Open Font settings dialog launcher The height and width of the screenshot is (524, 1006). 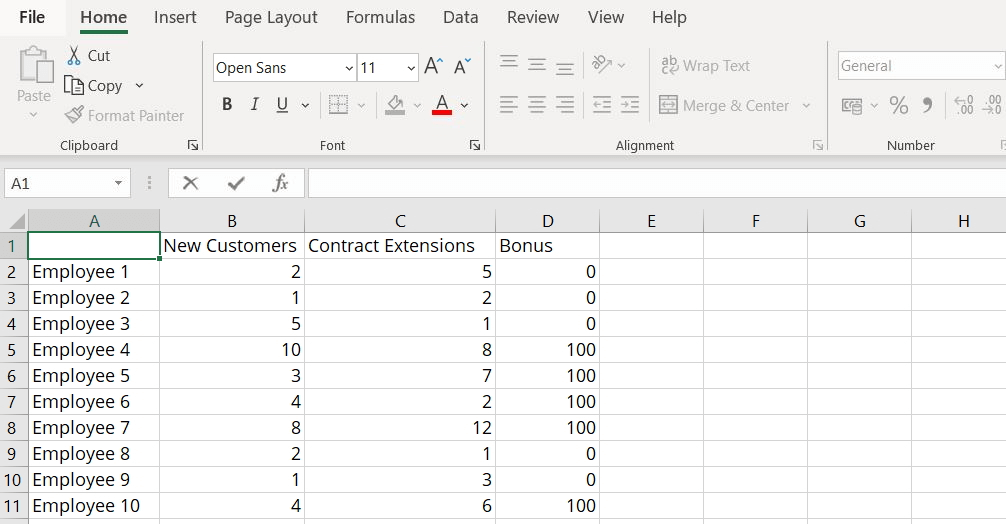click(475, 146)
